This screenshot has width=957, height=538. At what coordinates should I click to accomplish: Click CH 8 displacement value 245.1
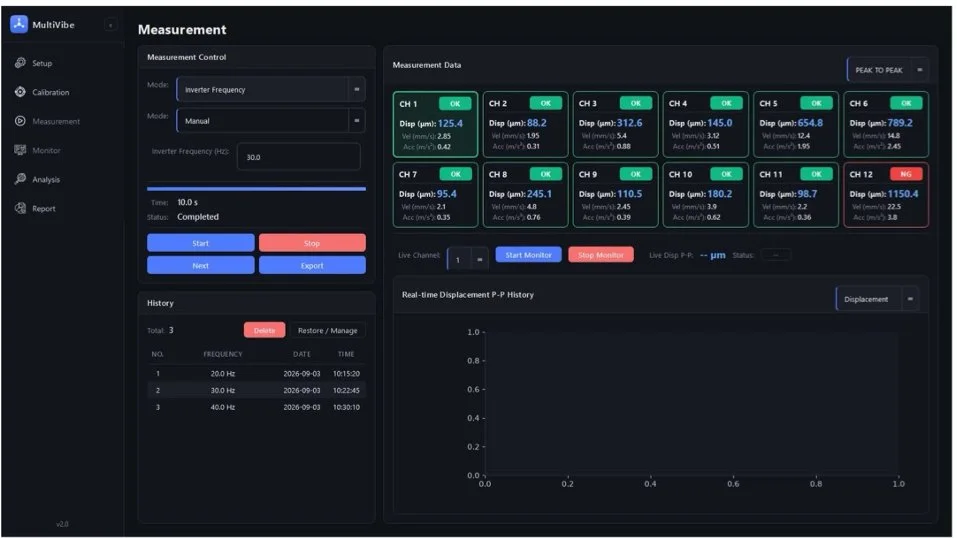(540, 194)
